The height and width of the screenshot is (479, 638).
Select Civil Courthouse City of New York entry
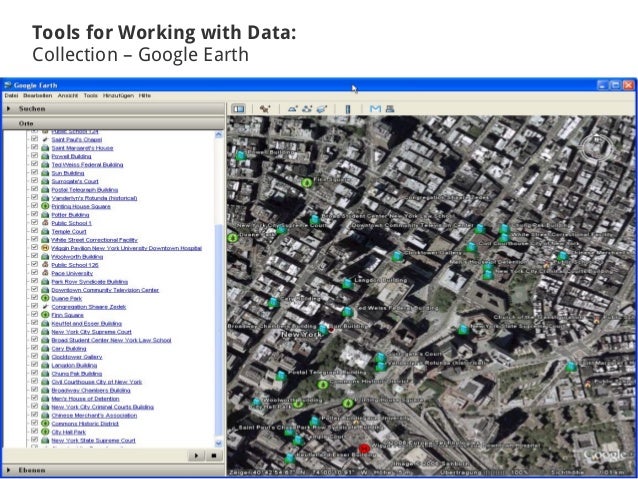97,382
